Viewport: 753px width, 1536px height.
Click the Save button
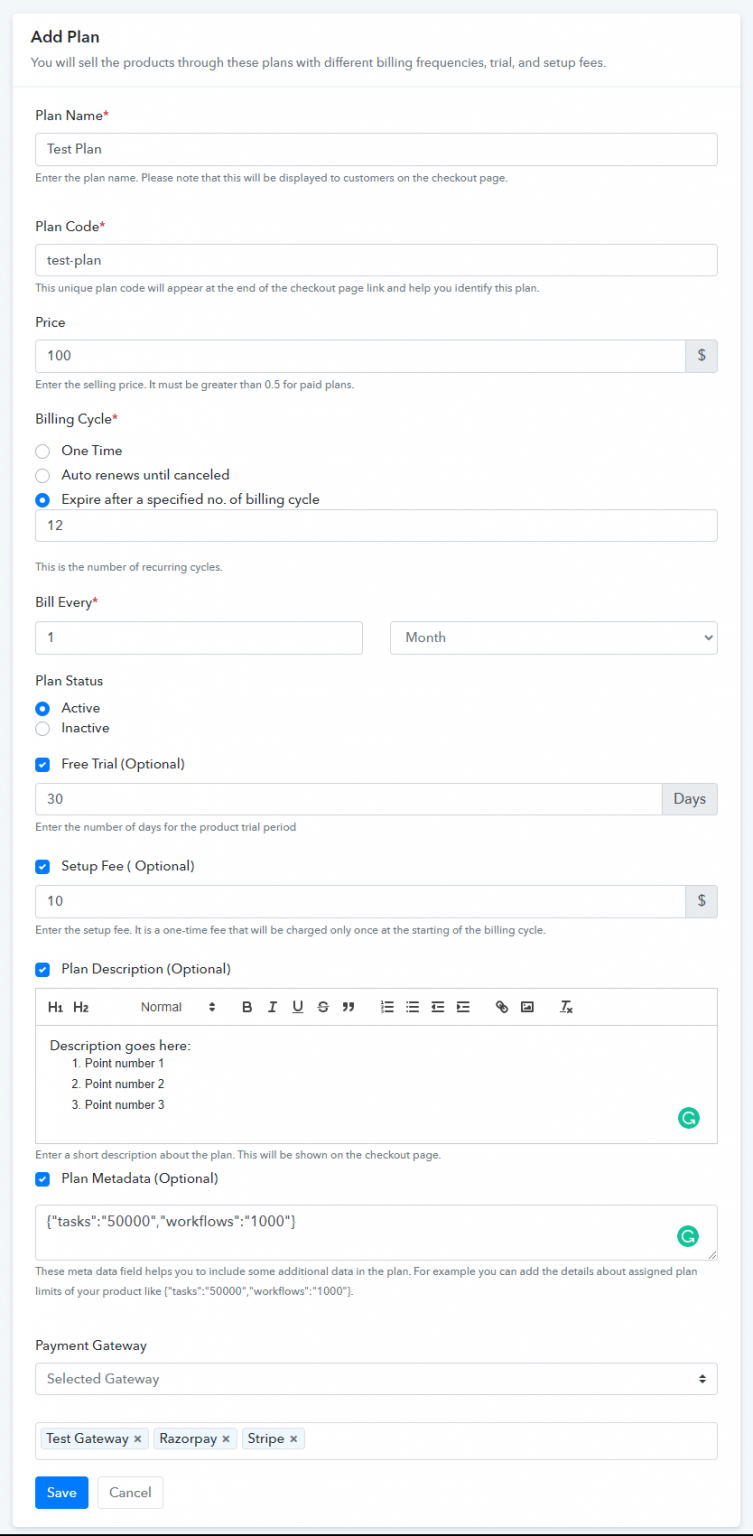coord(61,1492)
